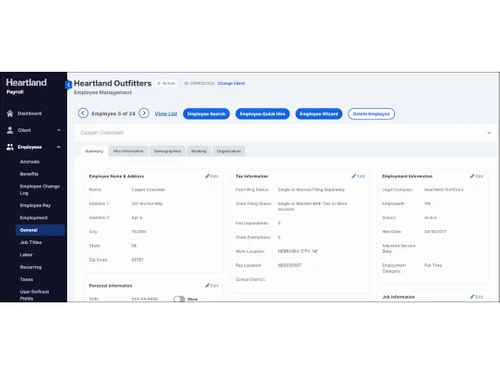Screen dimensions: 500x375
Task: Expand the Client menu chevron
Action: pos(59,130)
